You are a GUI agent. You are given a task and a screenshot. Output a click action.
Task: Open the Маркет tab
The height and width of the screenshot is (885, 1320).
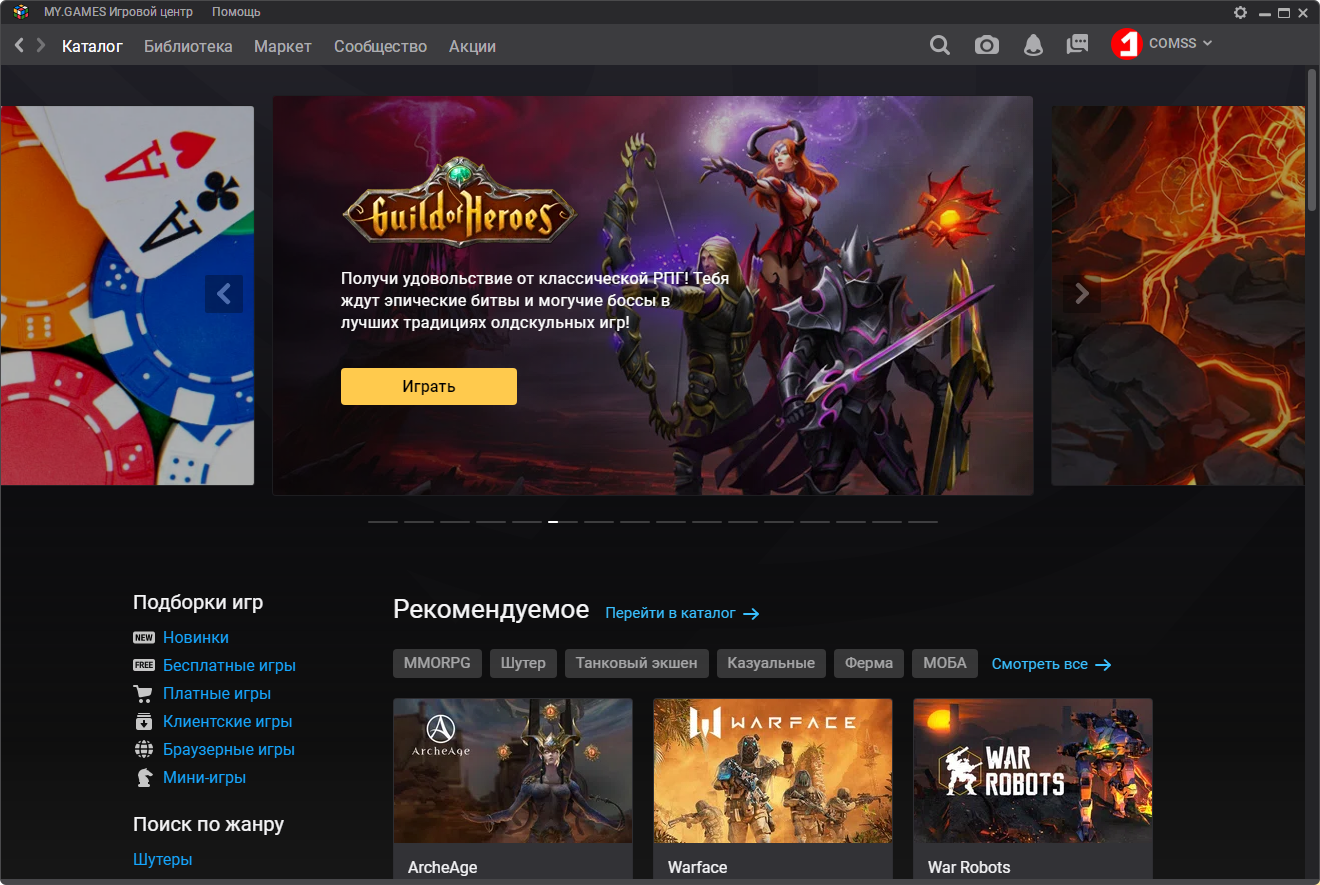tap(283, 46)
